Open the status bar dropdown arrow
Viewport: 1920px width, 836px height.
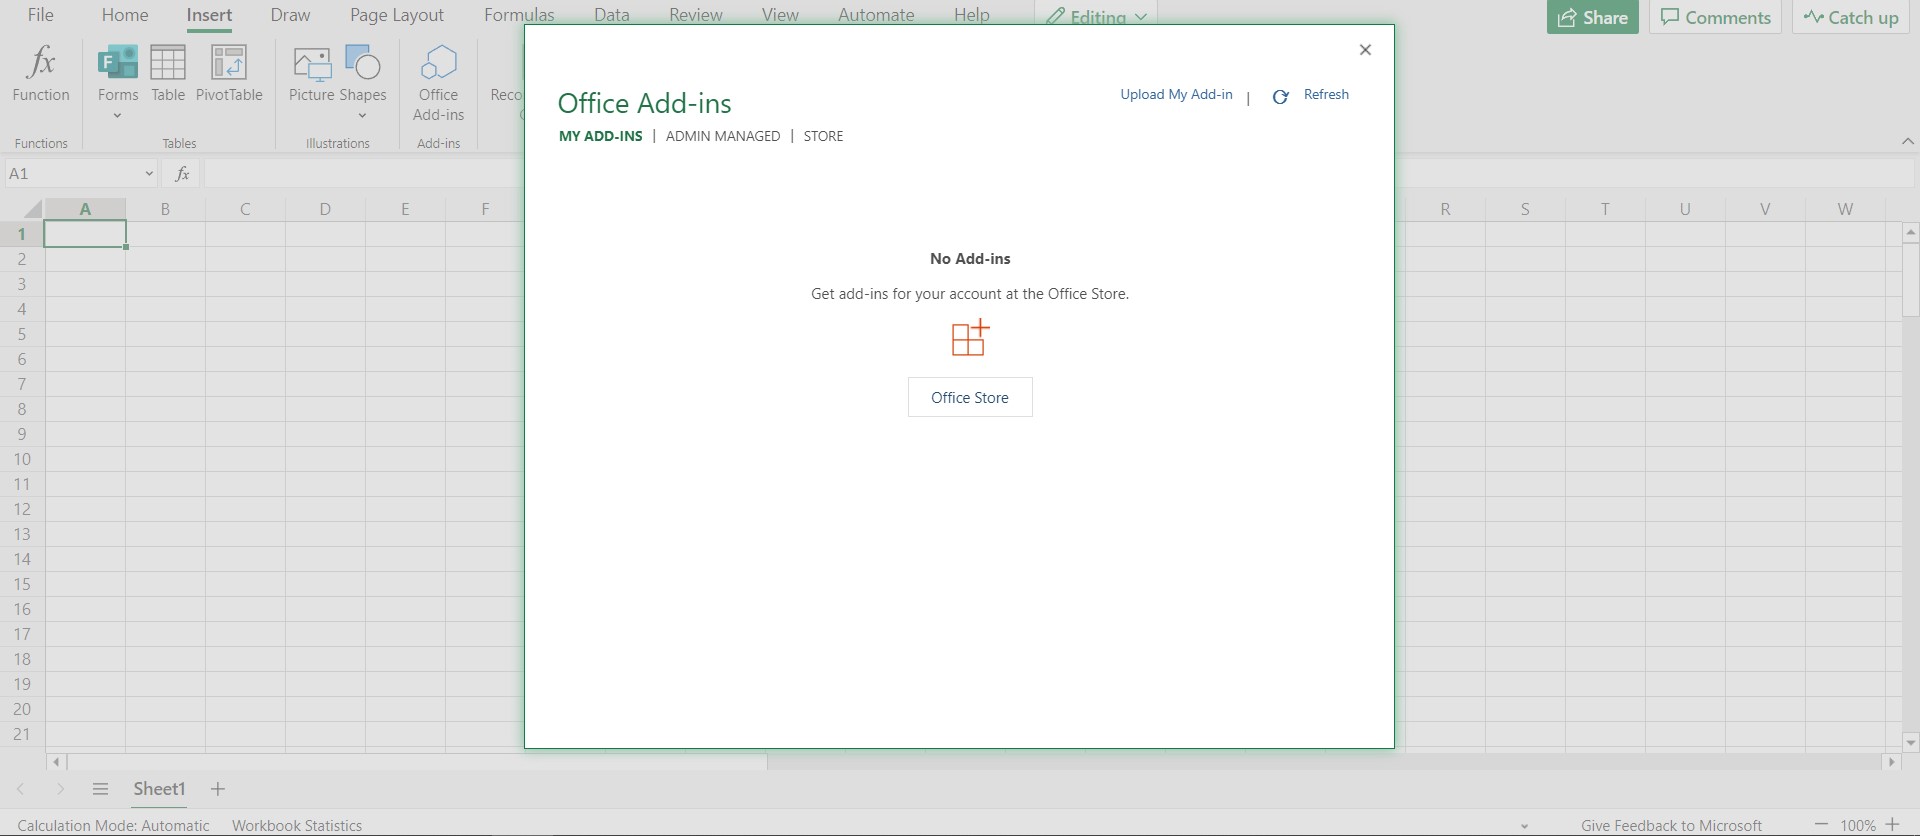[1524, 826]
